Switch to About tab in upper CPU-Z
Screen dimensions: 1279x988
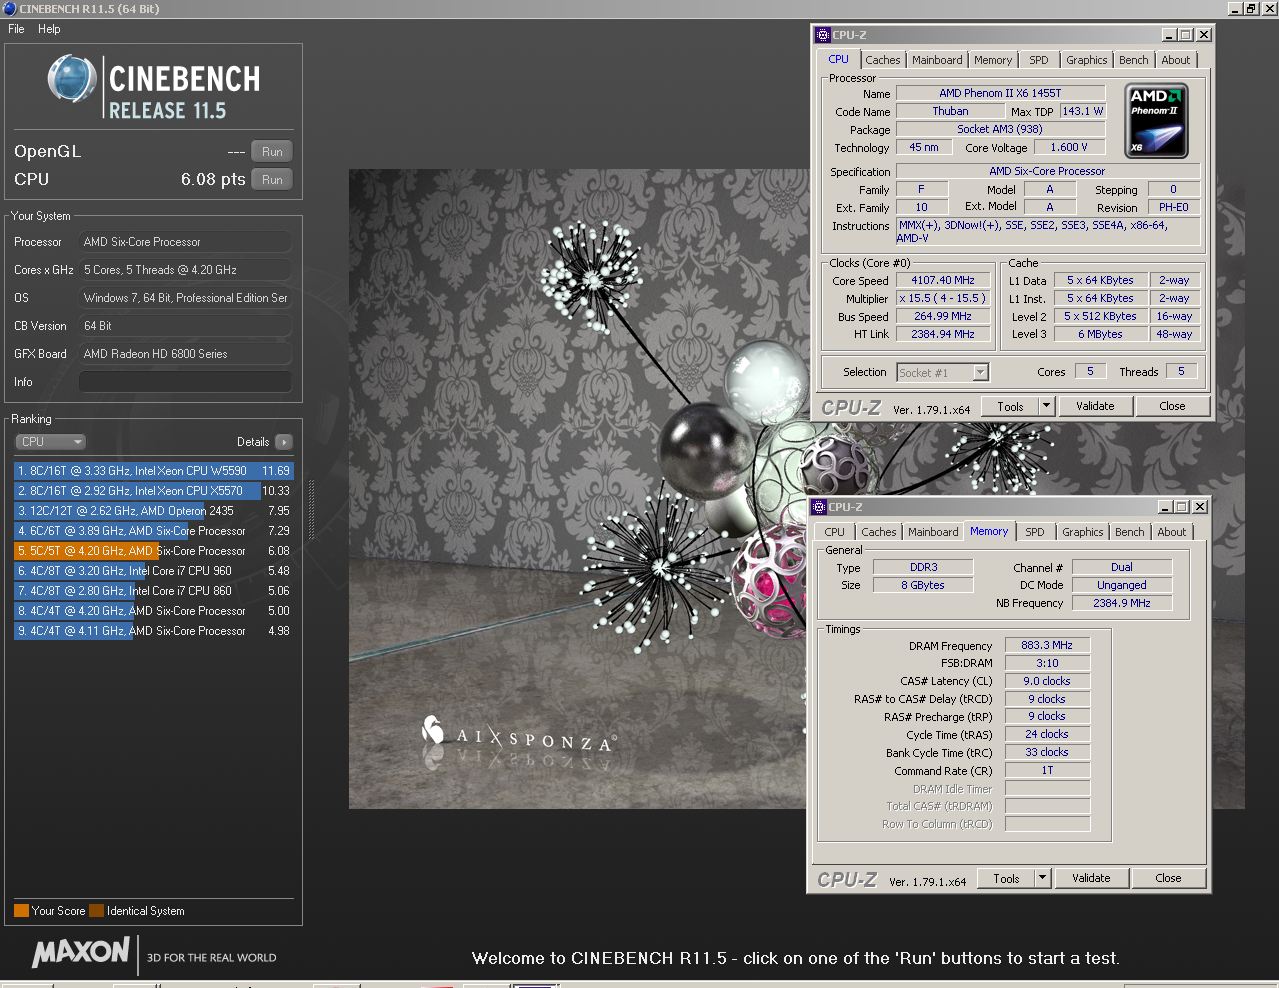pos(1176,60)
